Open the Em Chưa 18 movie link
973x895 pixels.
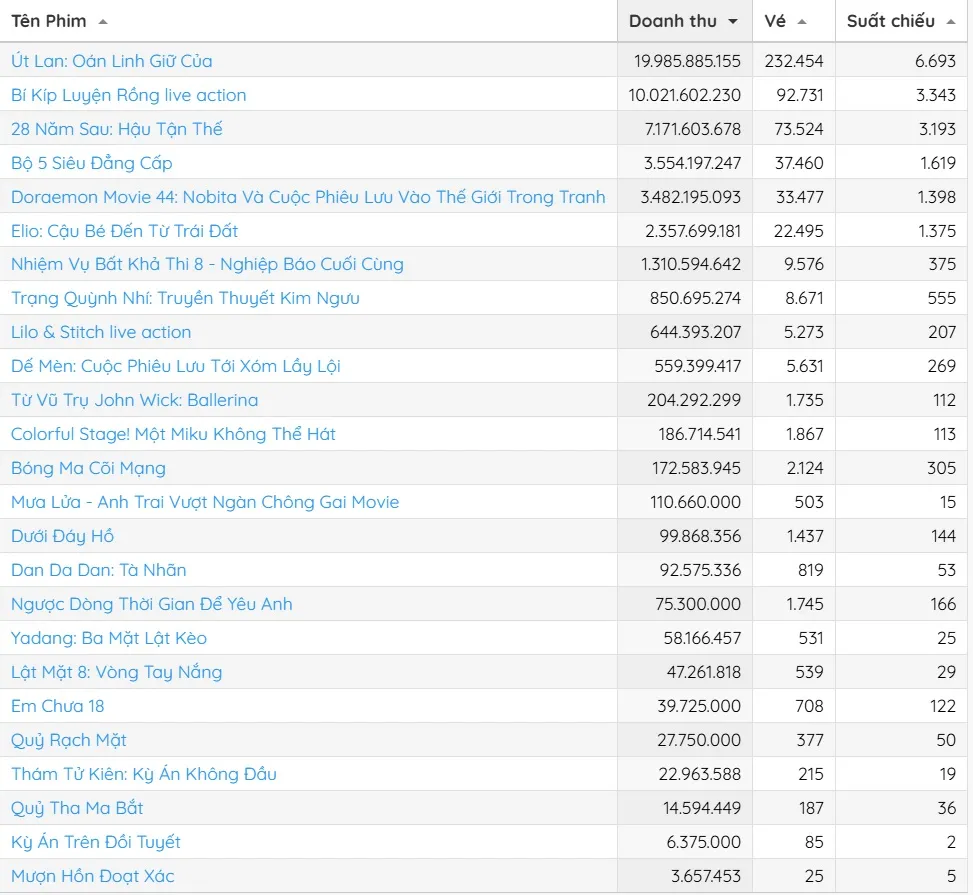(57, 706)
